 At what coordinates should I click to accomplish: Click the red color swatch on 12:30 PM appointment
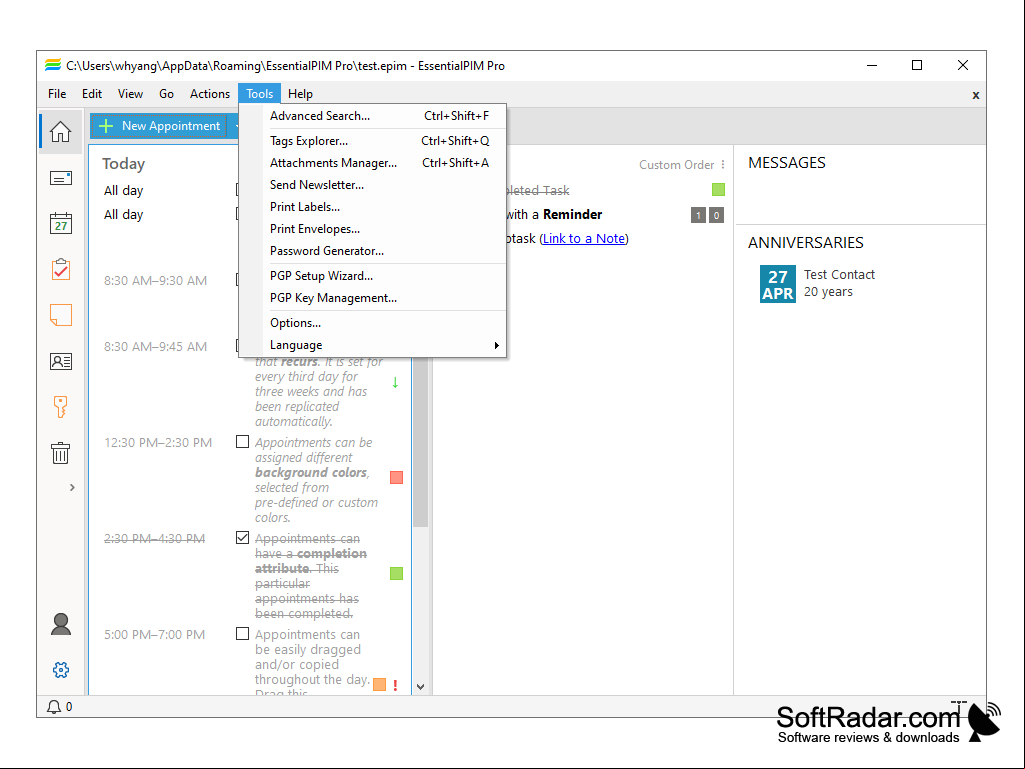pyautogui.click(x=396, y=478)
